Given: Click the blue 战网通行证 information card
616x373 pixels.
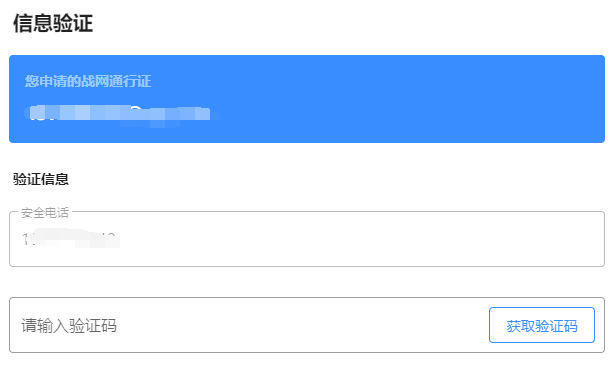Looking at the screenshot, I should click(x=307, y=99).
